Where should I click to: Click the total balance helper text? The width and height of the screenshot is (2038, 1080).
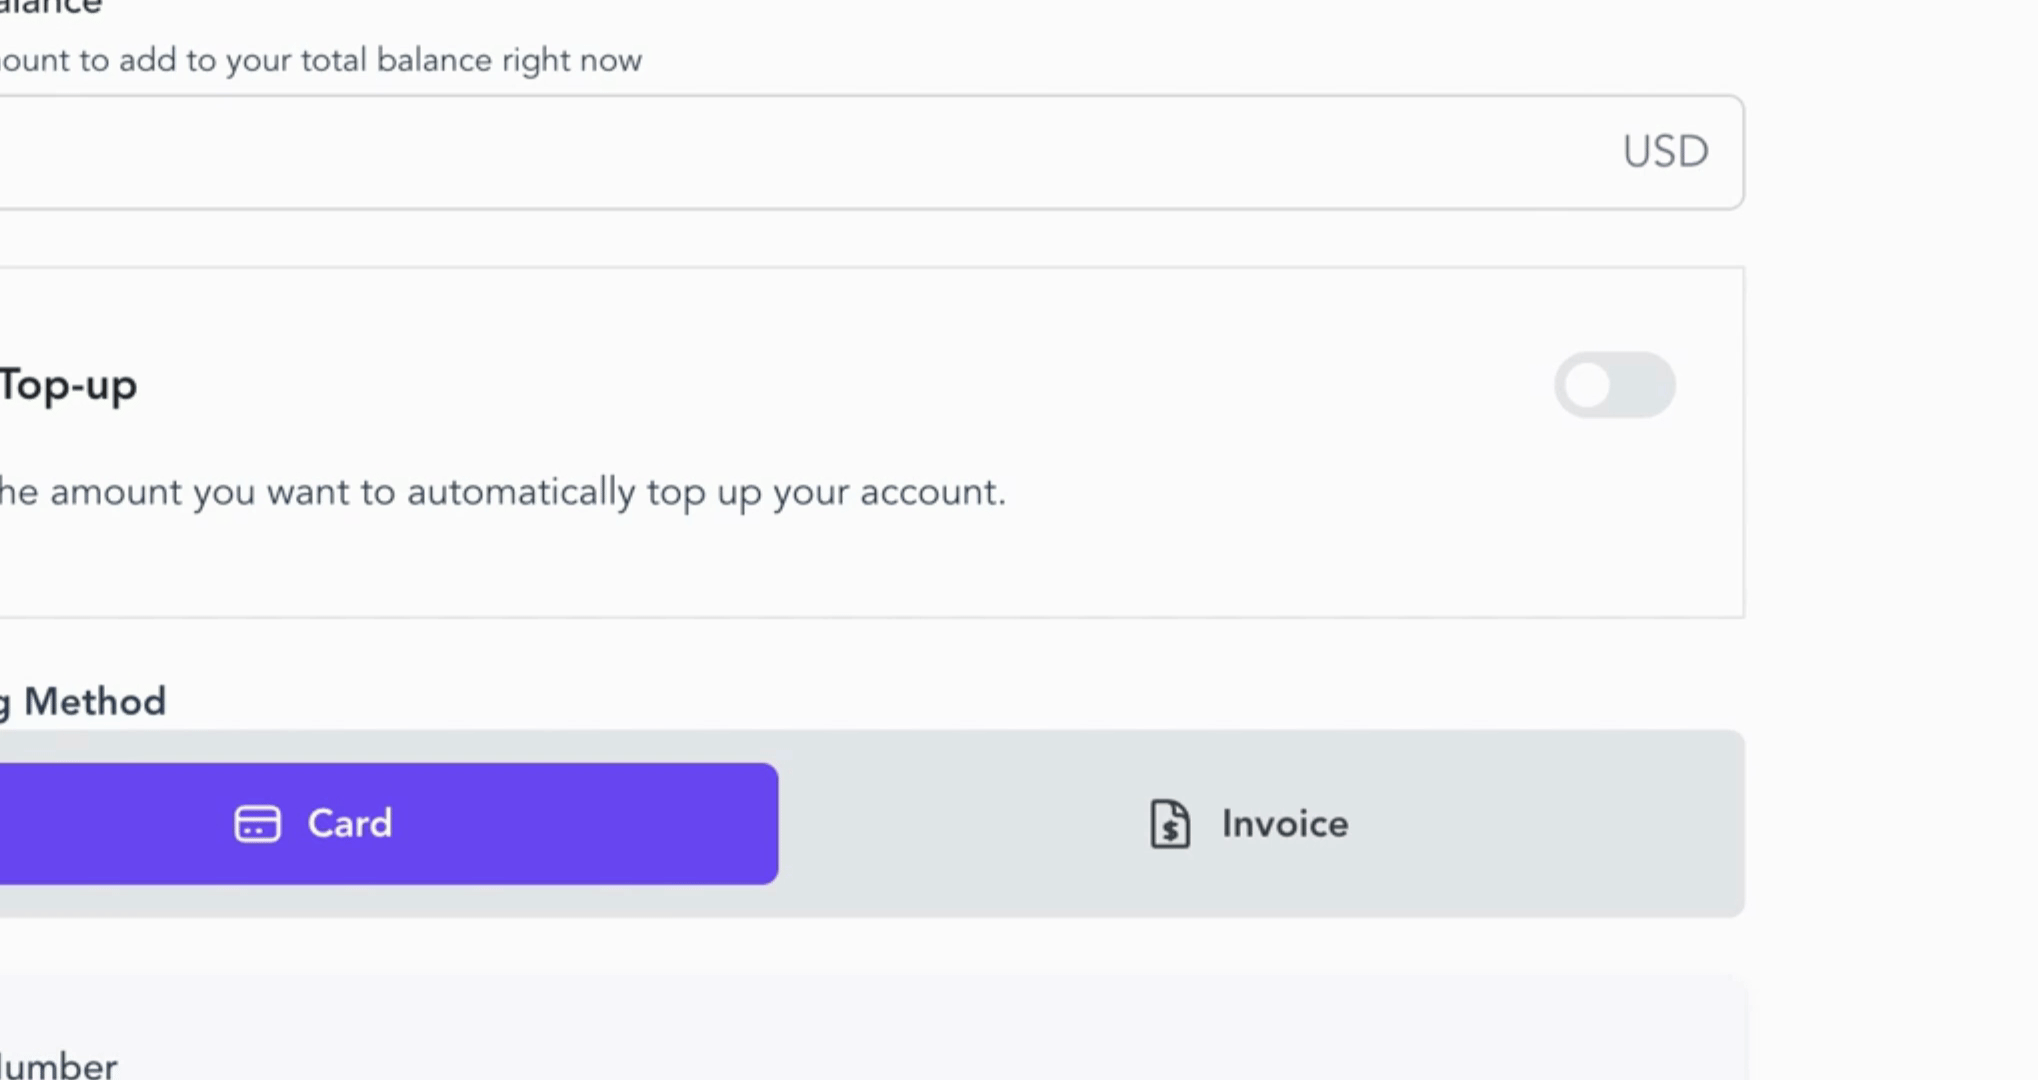320,61
